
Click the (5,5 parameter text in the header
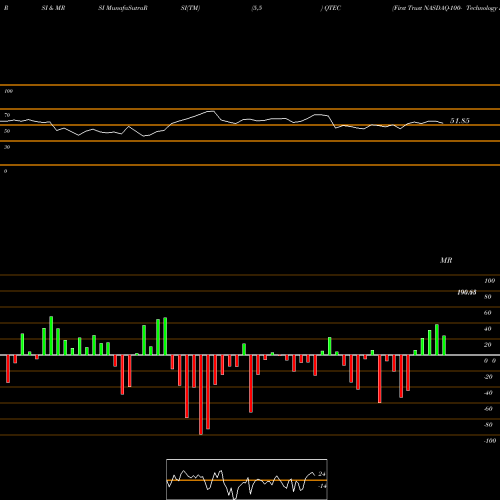pyautogui.click(x=257, y=8)
